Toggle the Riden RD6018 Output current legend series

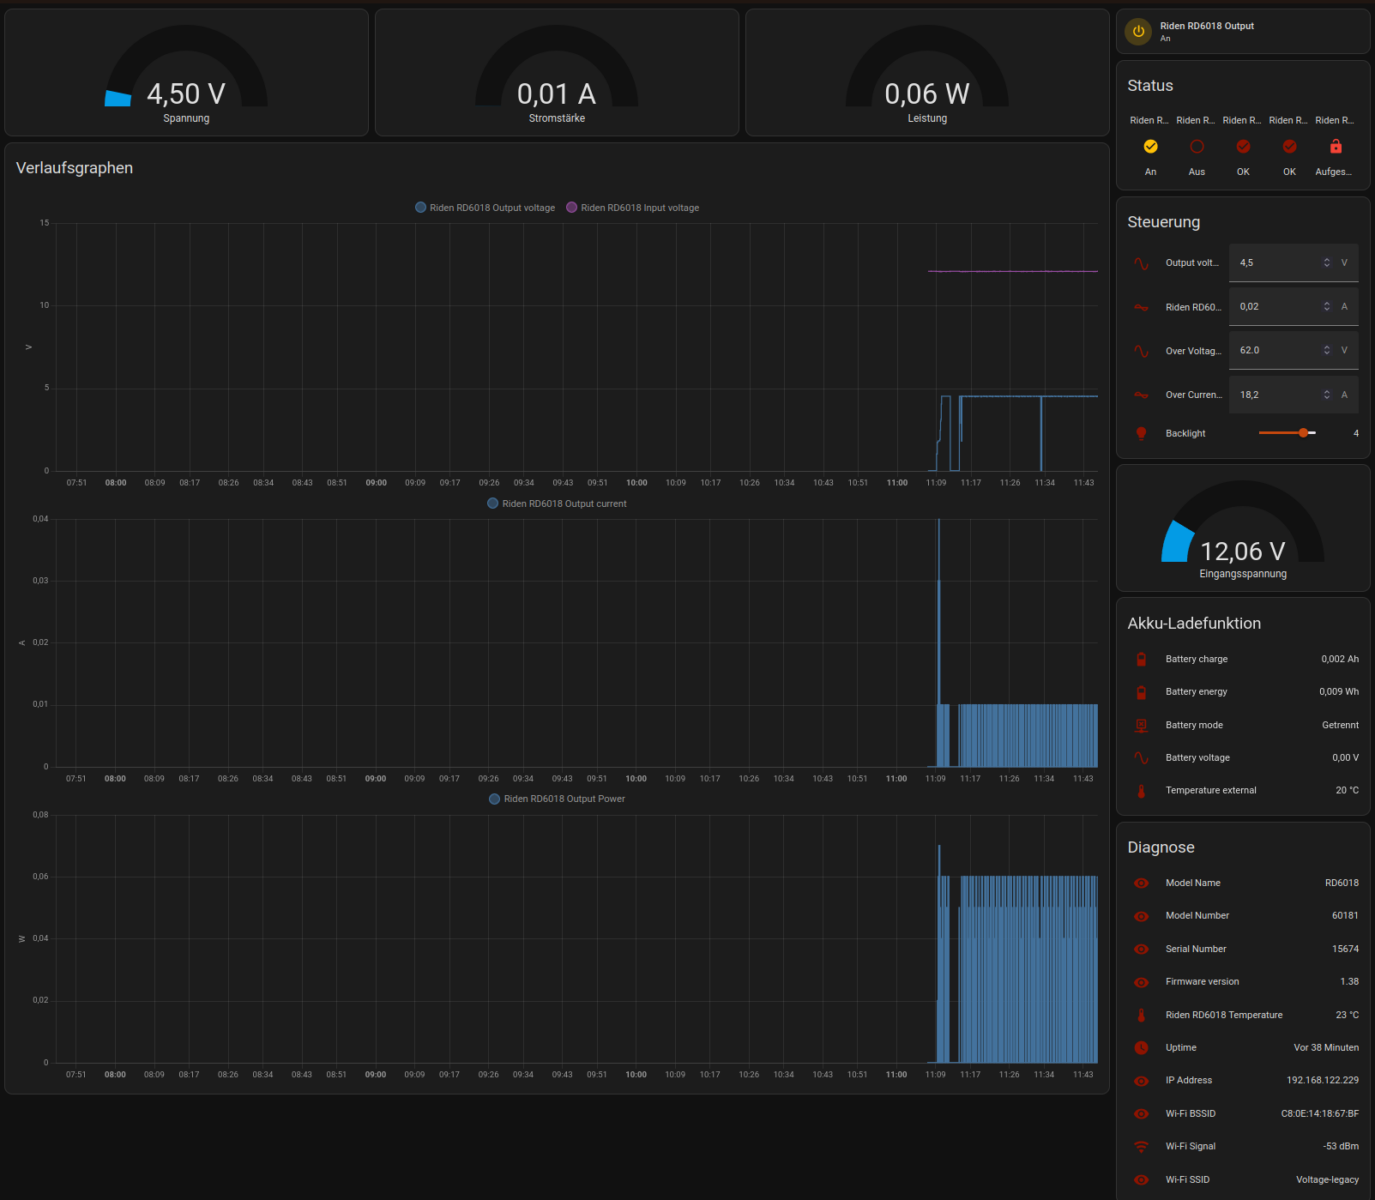coord(557,504)
